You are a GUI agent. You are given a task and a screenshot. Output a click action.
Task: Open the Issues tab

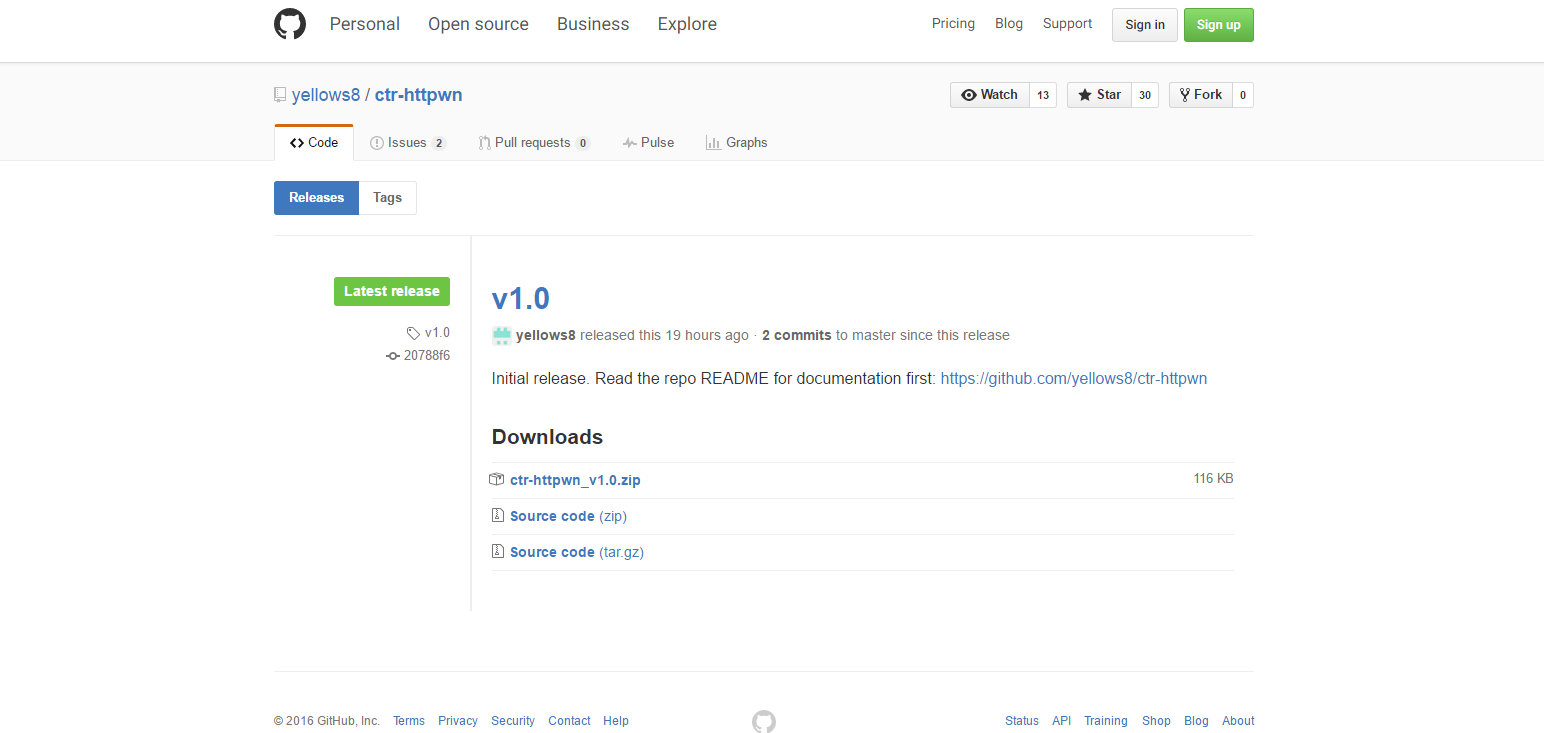[x=407, y=143]
